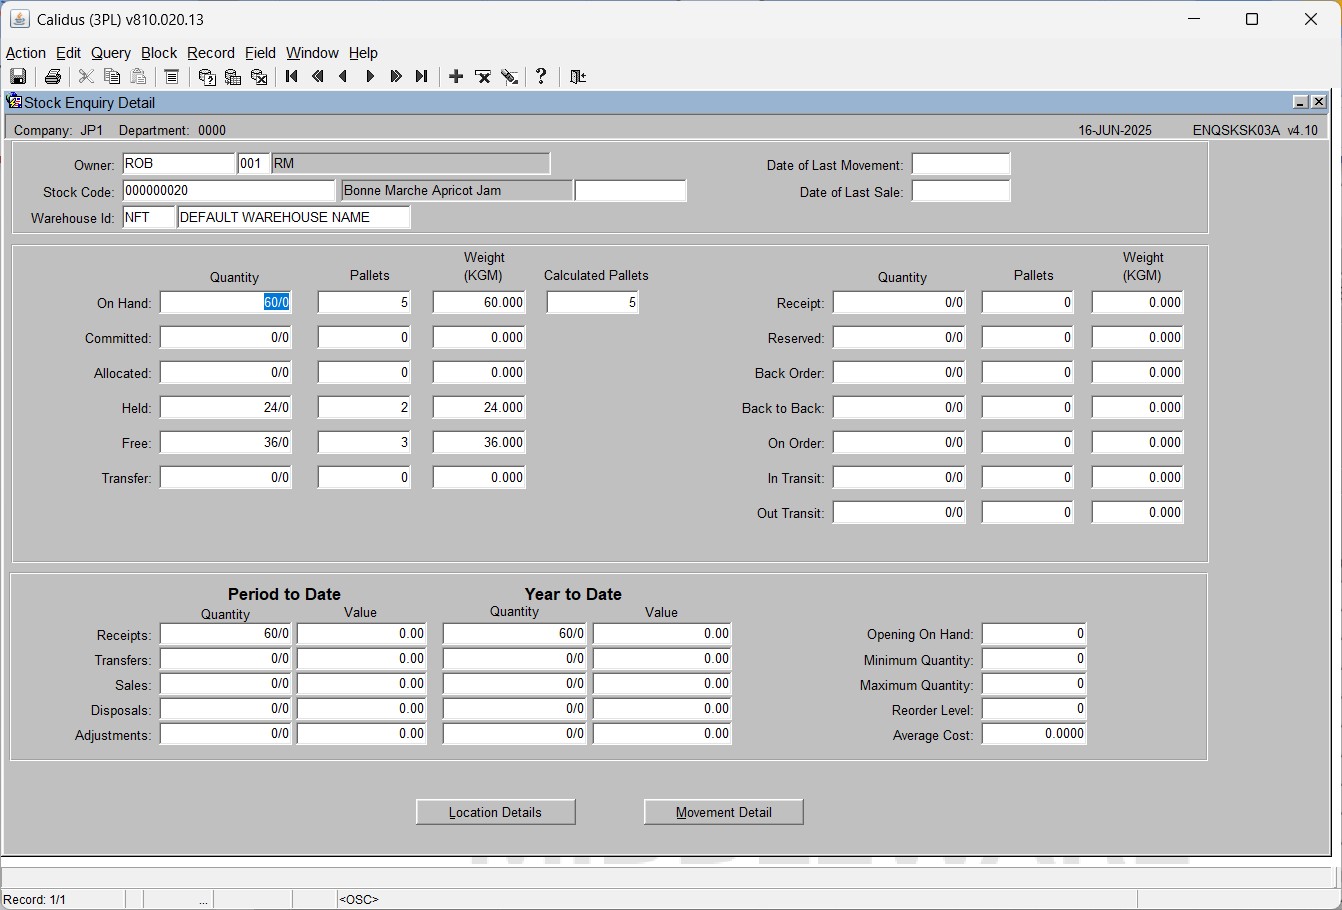This screenshot has width=1342, height=910.
Task: Open the Edit menu
Action: tap(69, 53)
